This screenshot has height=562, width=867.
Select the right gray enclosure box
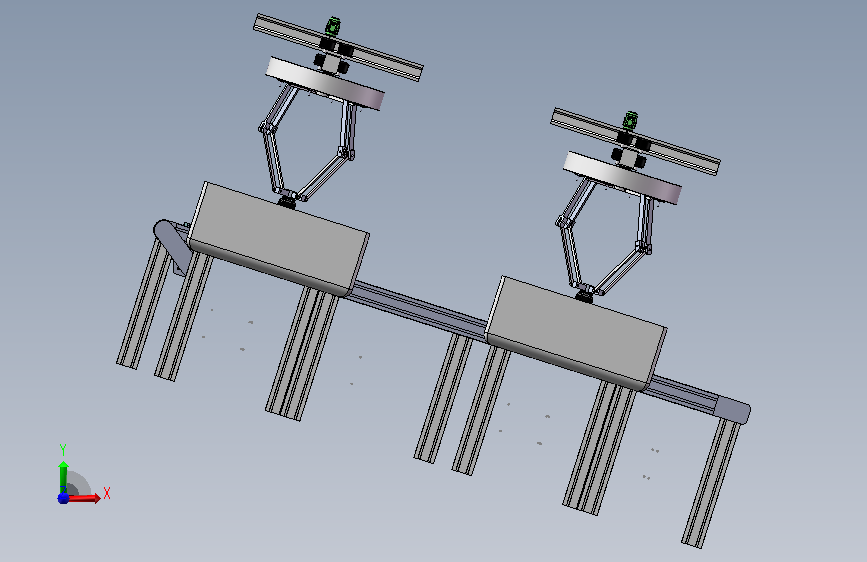click(x=576, y=334)
